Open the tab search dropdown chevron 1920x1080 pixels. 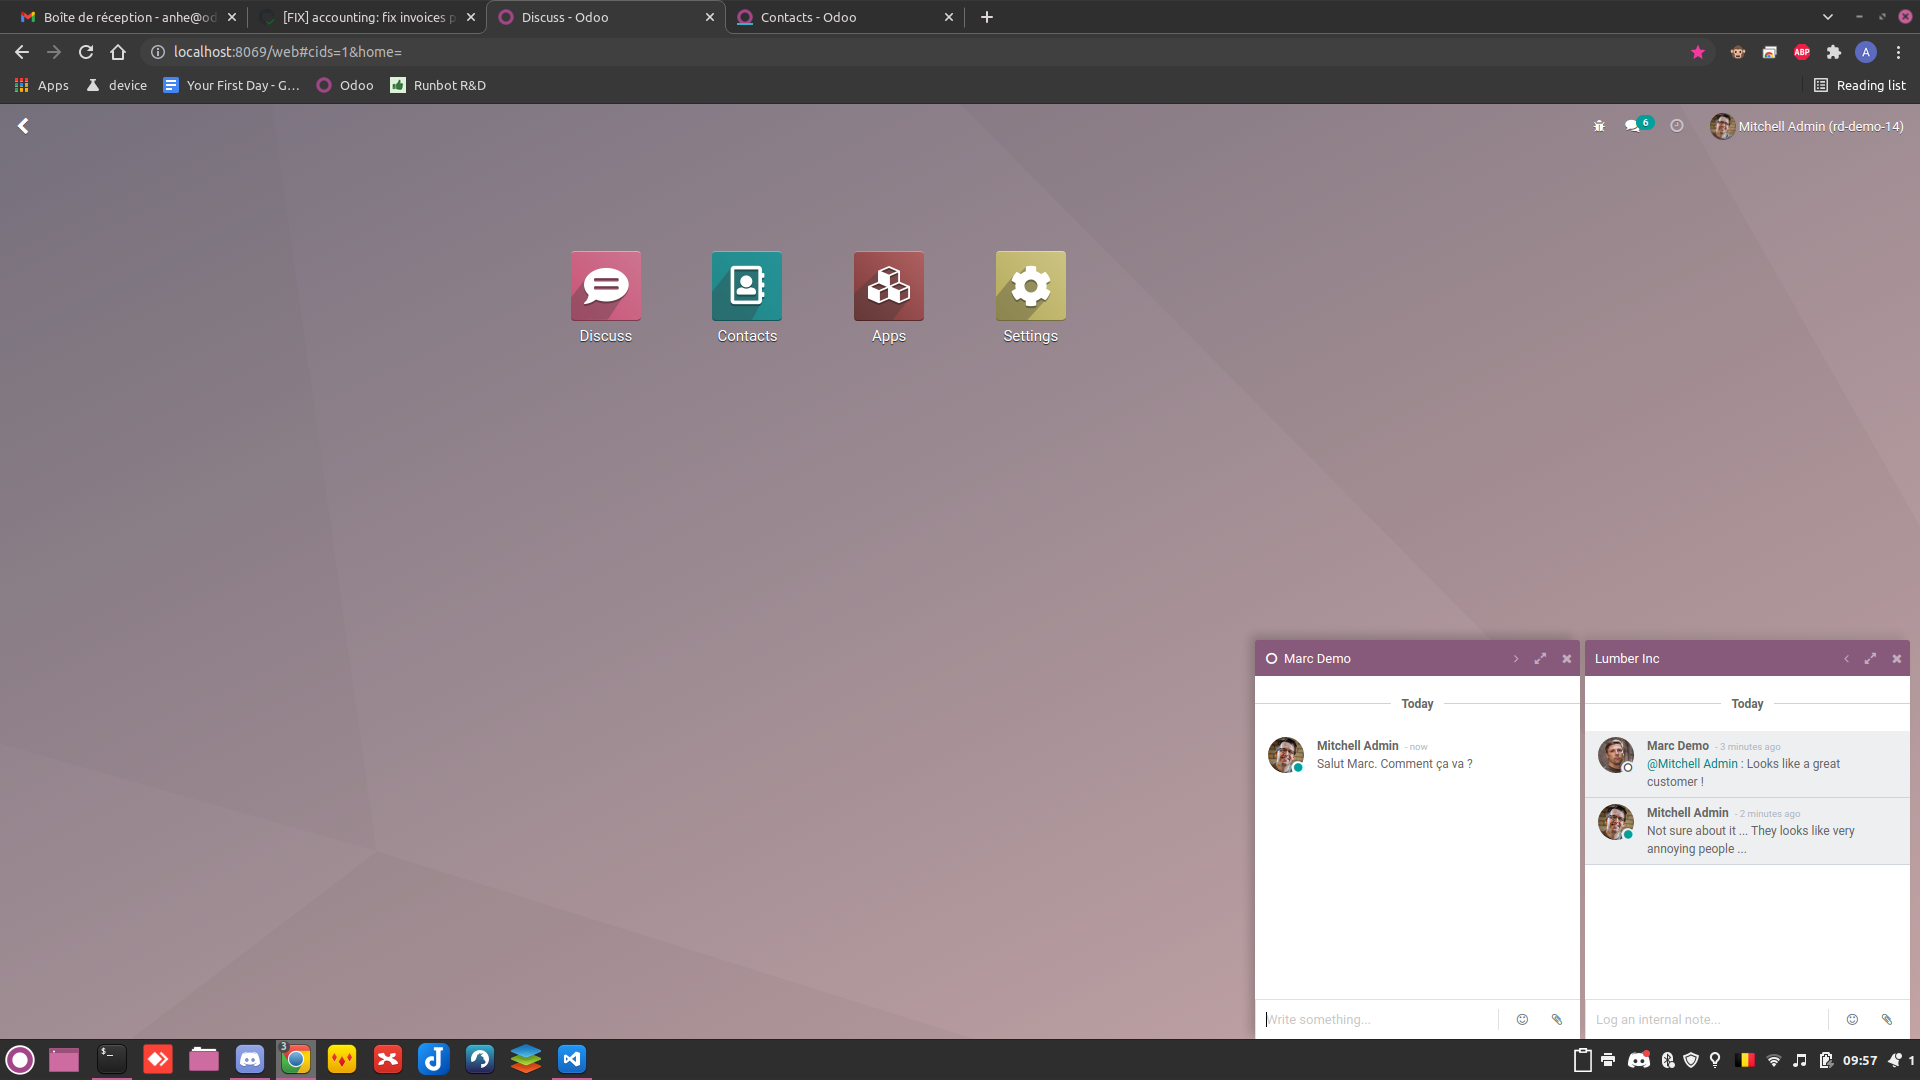pos(1828,17)
